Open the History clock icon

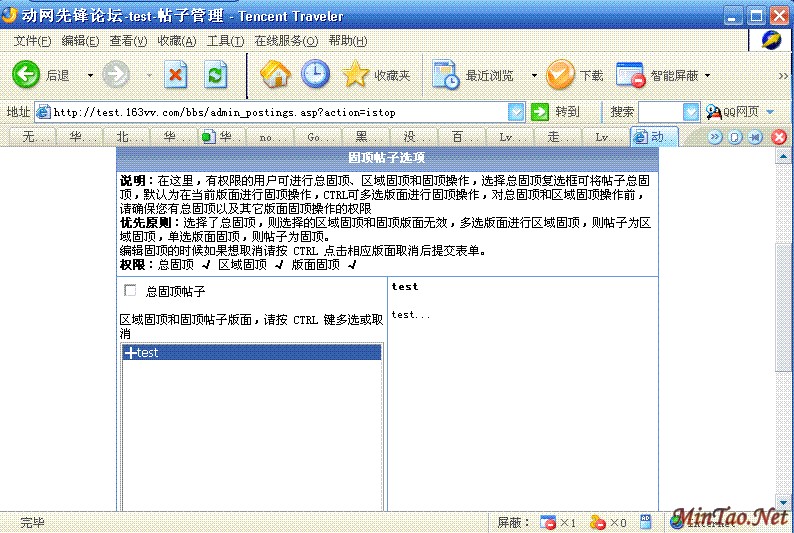[315, 75]
